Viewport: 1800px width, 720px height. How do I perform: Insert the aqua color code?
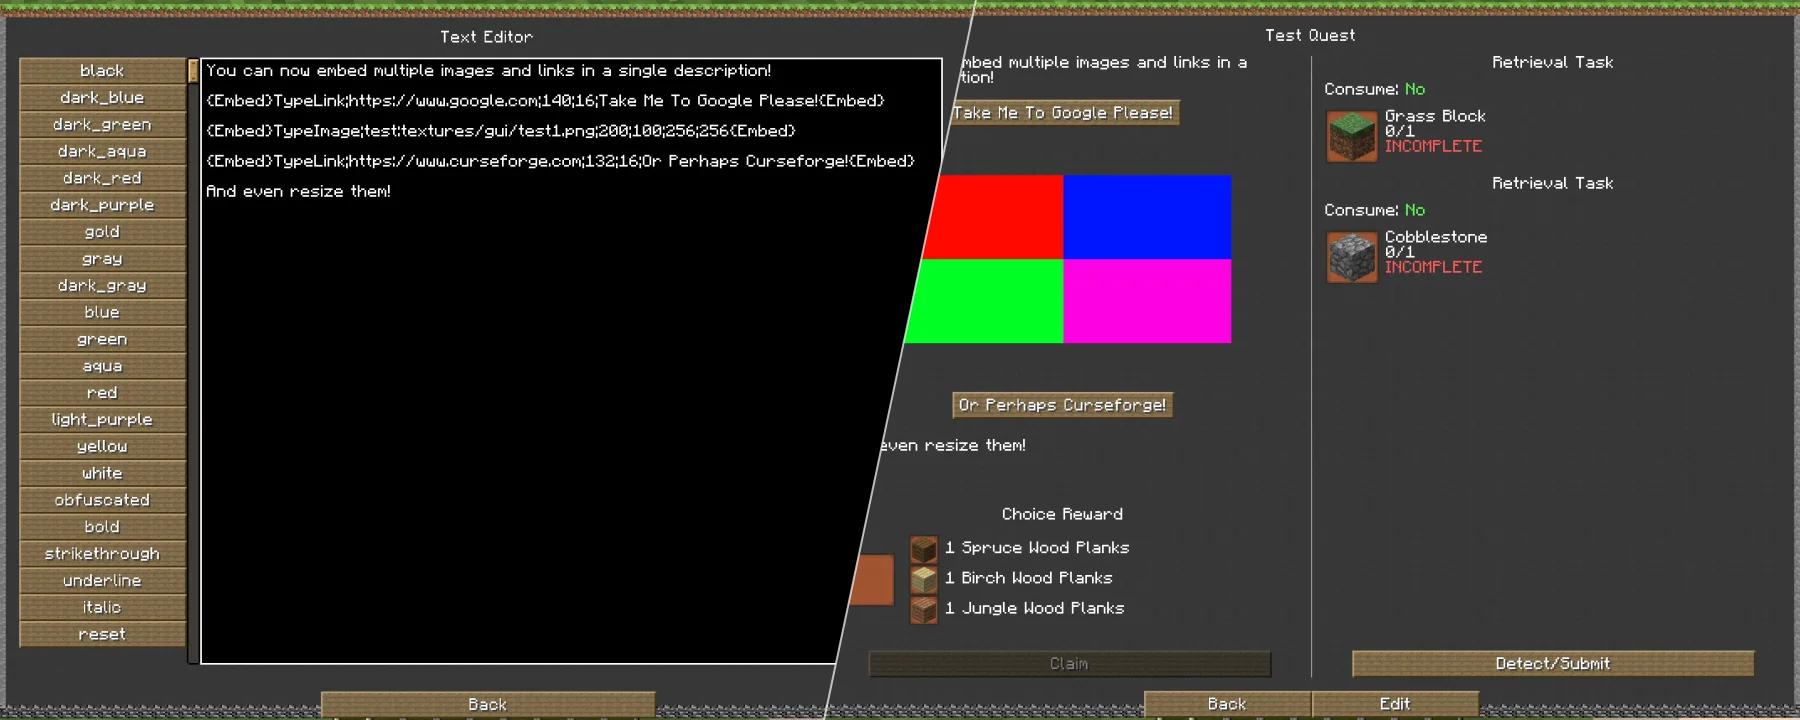pyautogui.click(x=103, y=366)
